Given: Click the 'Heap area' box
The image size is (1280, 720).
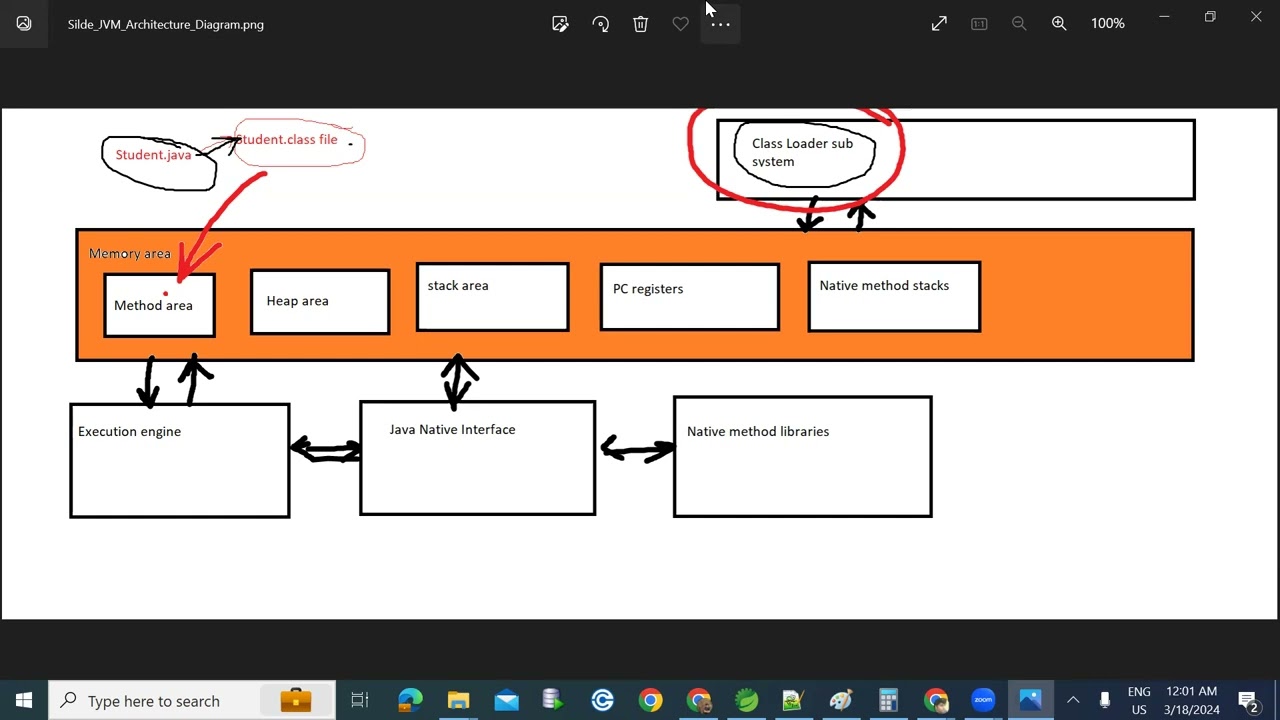Looking at the screenshot, I should [320, 301].
